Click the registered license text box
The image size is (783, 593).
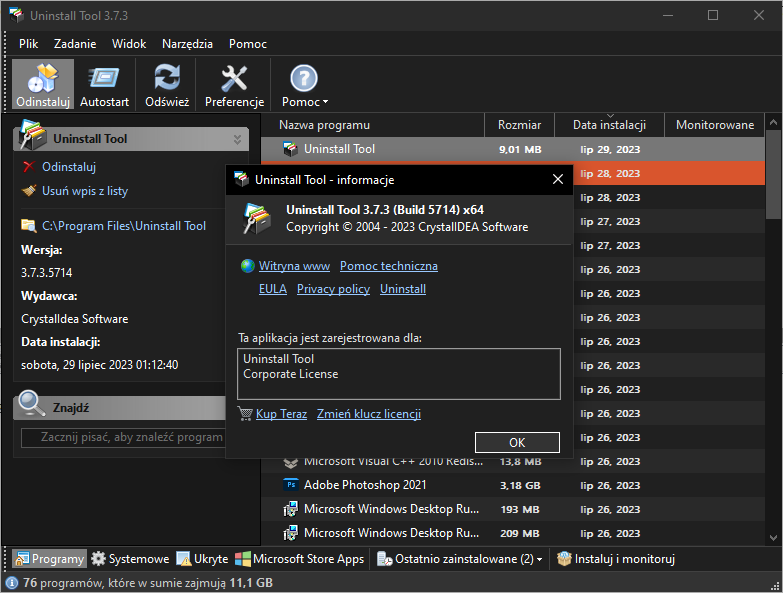(x=398, y=373)
